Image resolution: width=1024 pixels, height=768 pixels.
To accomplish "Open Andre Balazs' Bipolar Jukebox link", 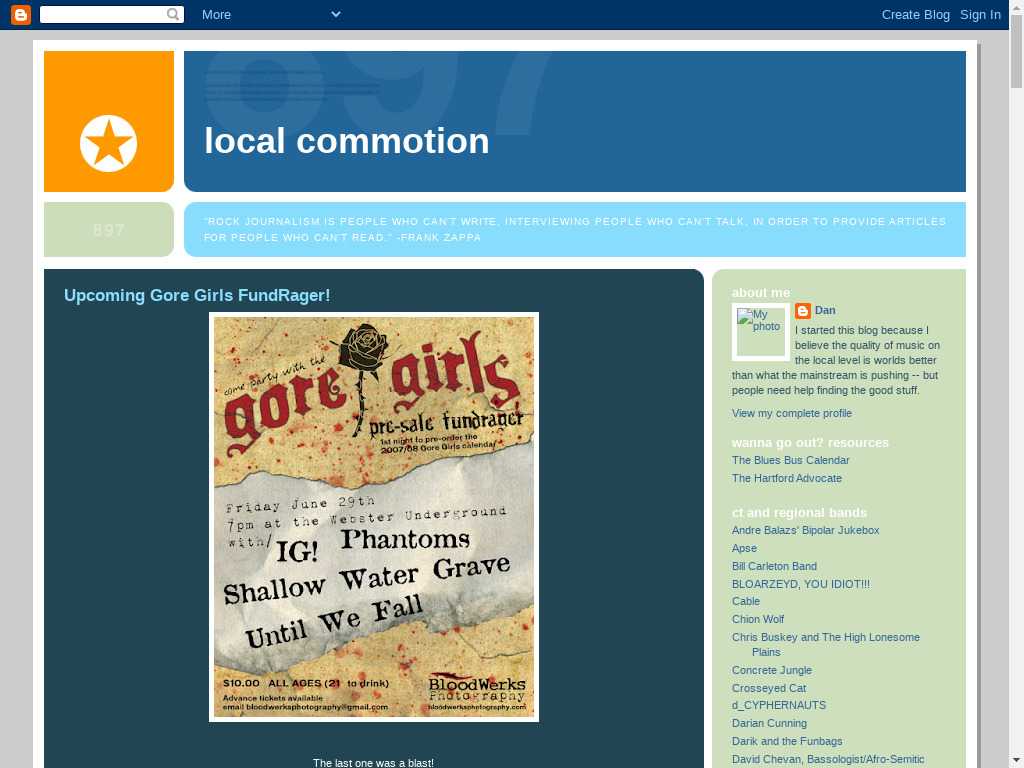I will 805,530.
